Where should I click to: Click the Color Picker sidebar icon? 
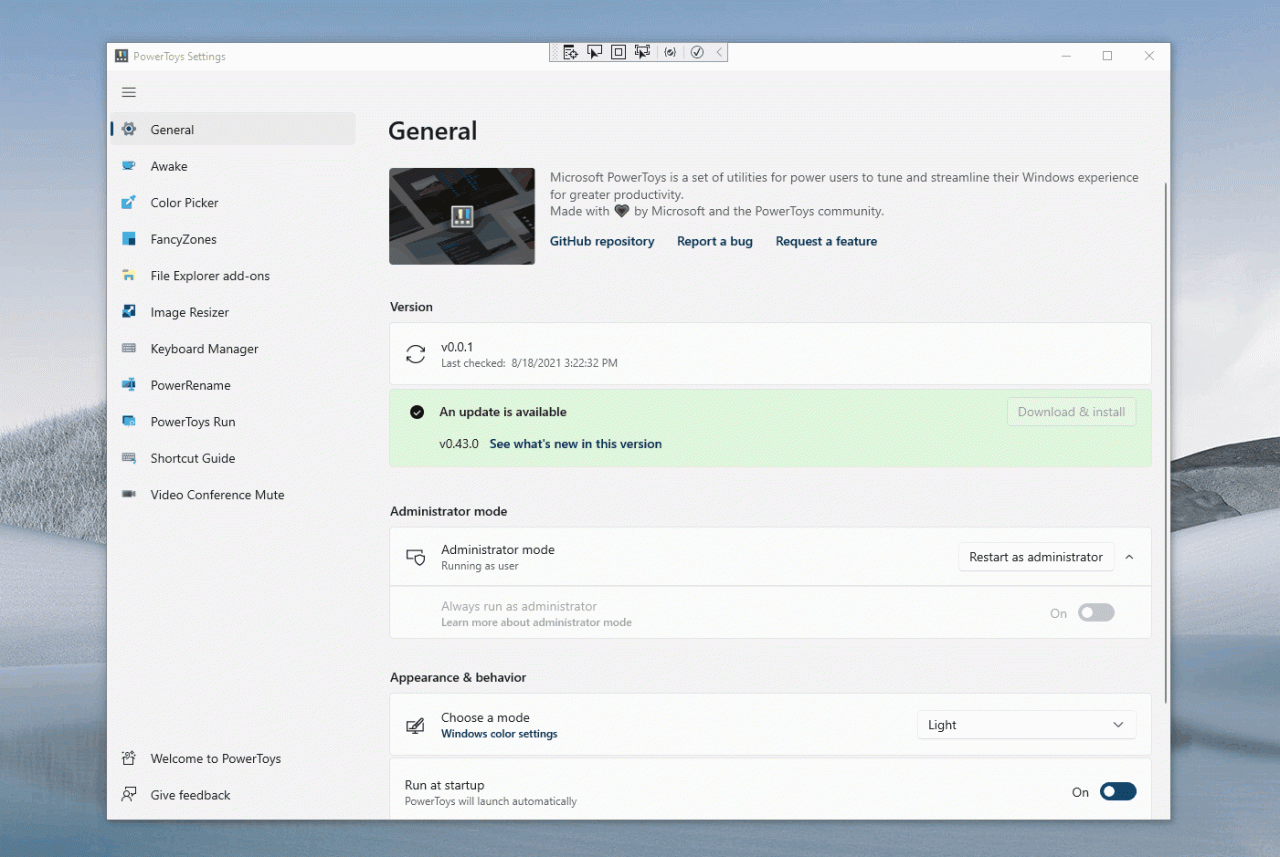click(129, 203)
